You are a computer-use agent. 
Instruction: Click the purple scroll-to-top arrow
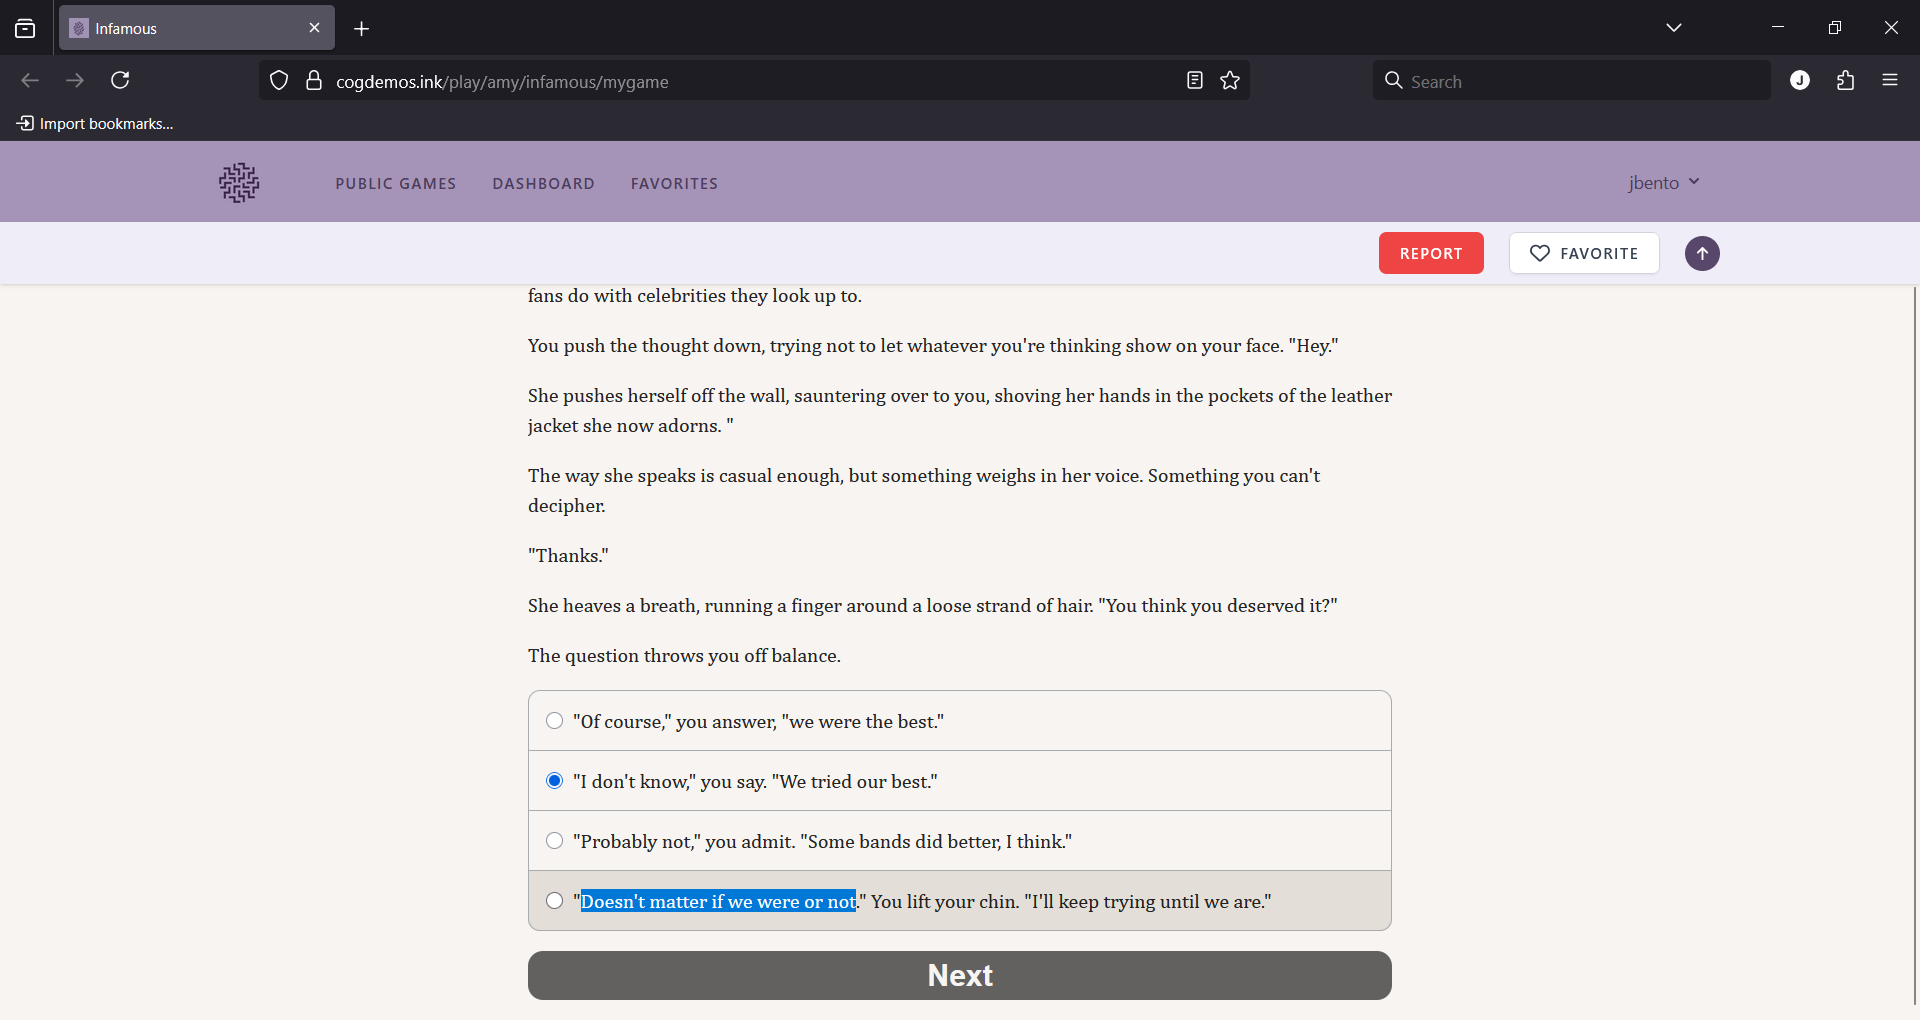(x=1702, y=253)
